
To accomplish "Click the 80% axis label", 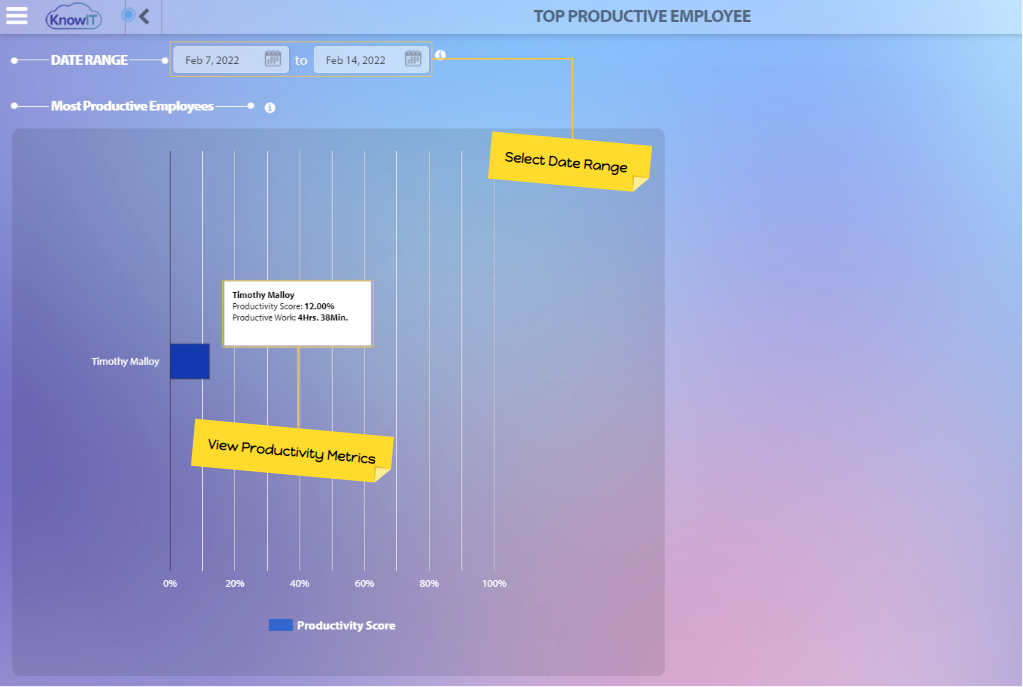I will [x=429, y=583].
